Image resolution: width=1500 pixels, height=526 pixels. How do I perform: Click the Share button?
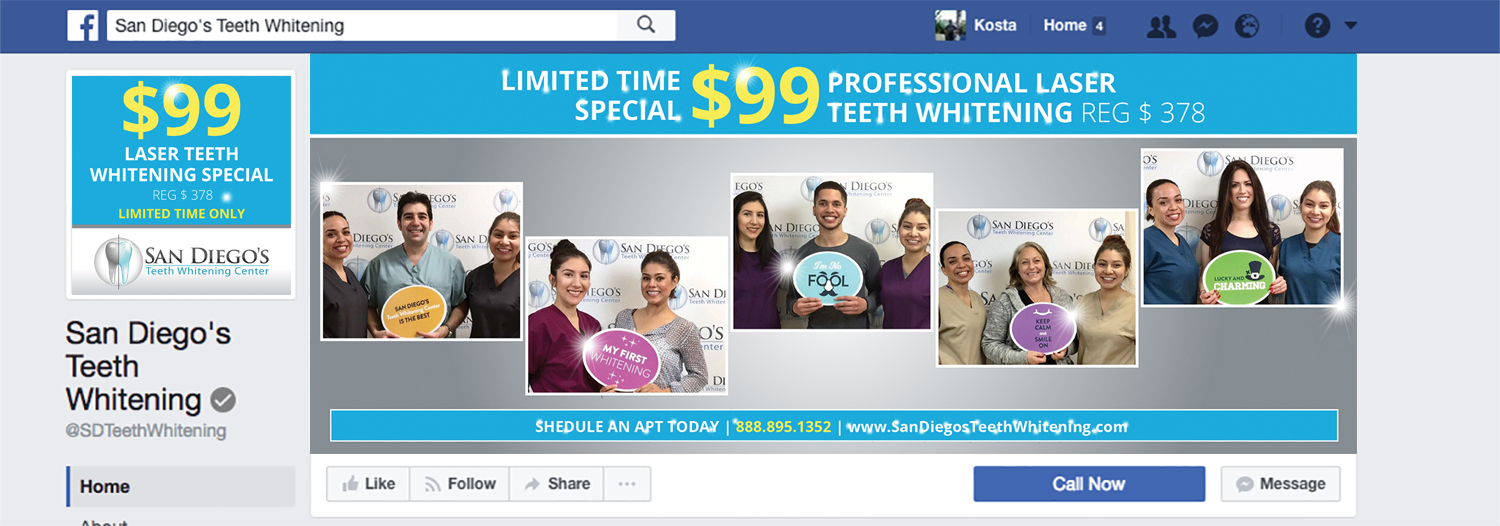click(557, 484)
